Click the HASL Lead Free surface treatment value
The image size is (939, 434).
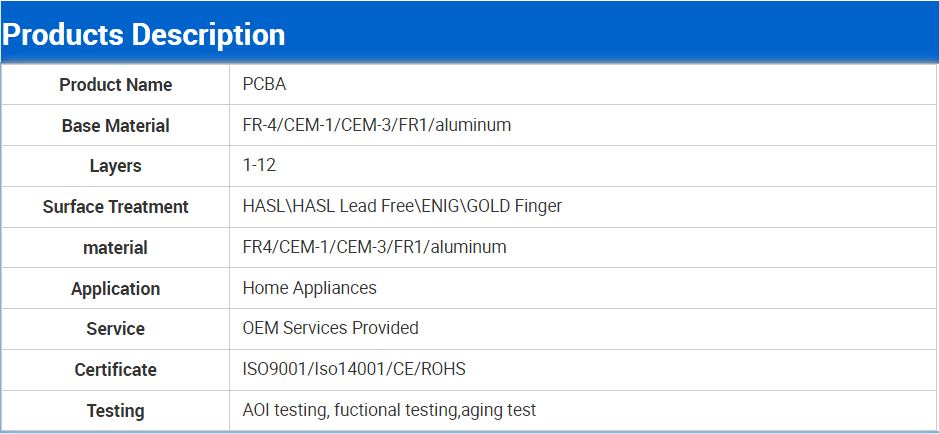click(x=402, y=207)
